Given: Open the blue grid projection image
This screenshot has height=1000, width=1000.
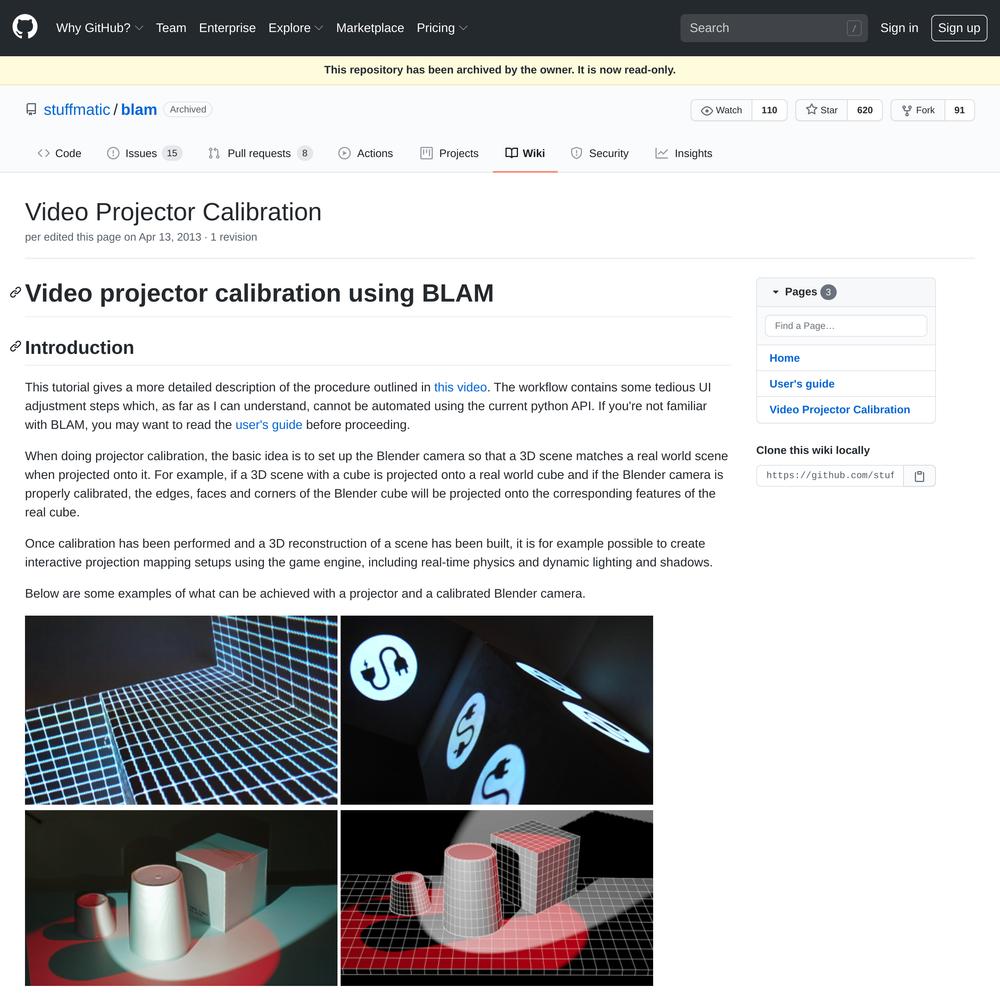Looking at the screenshot, I should [x=181, y=710].
